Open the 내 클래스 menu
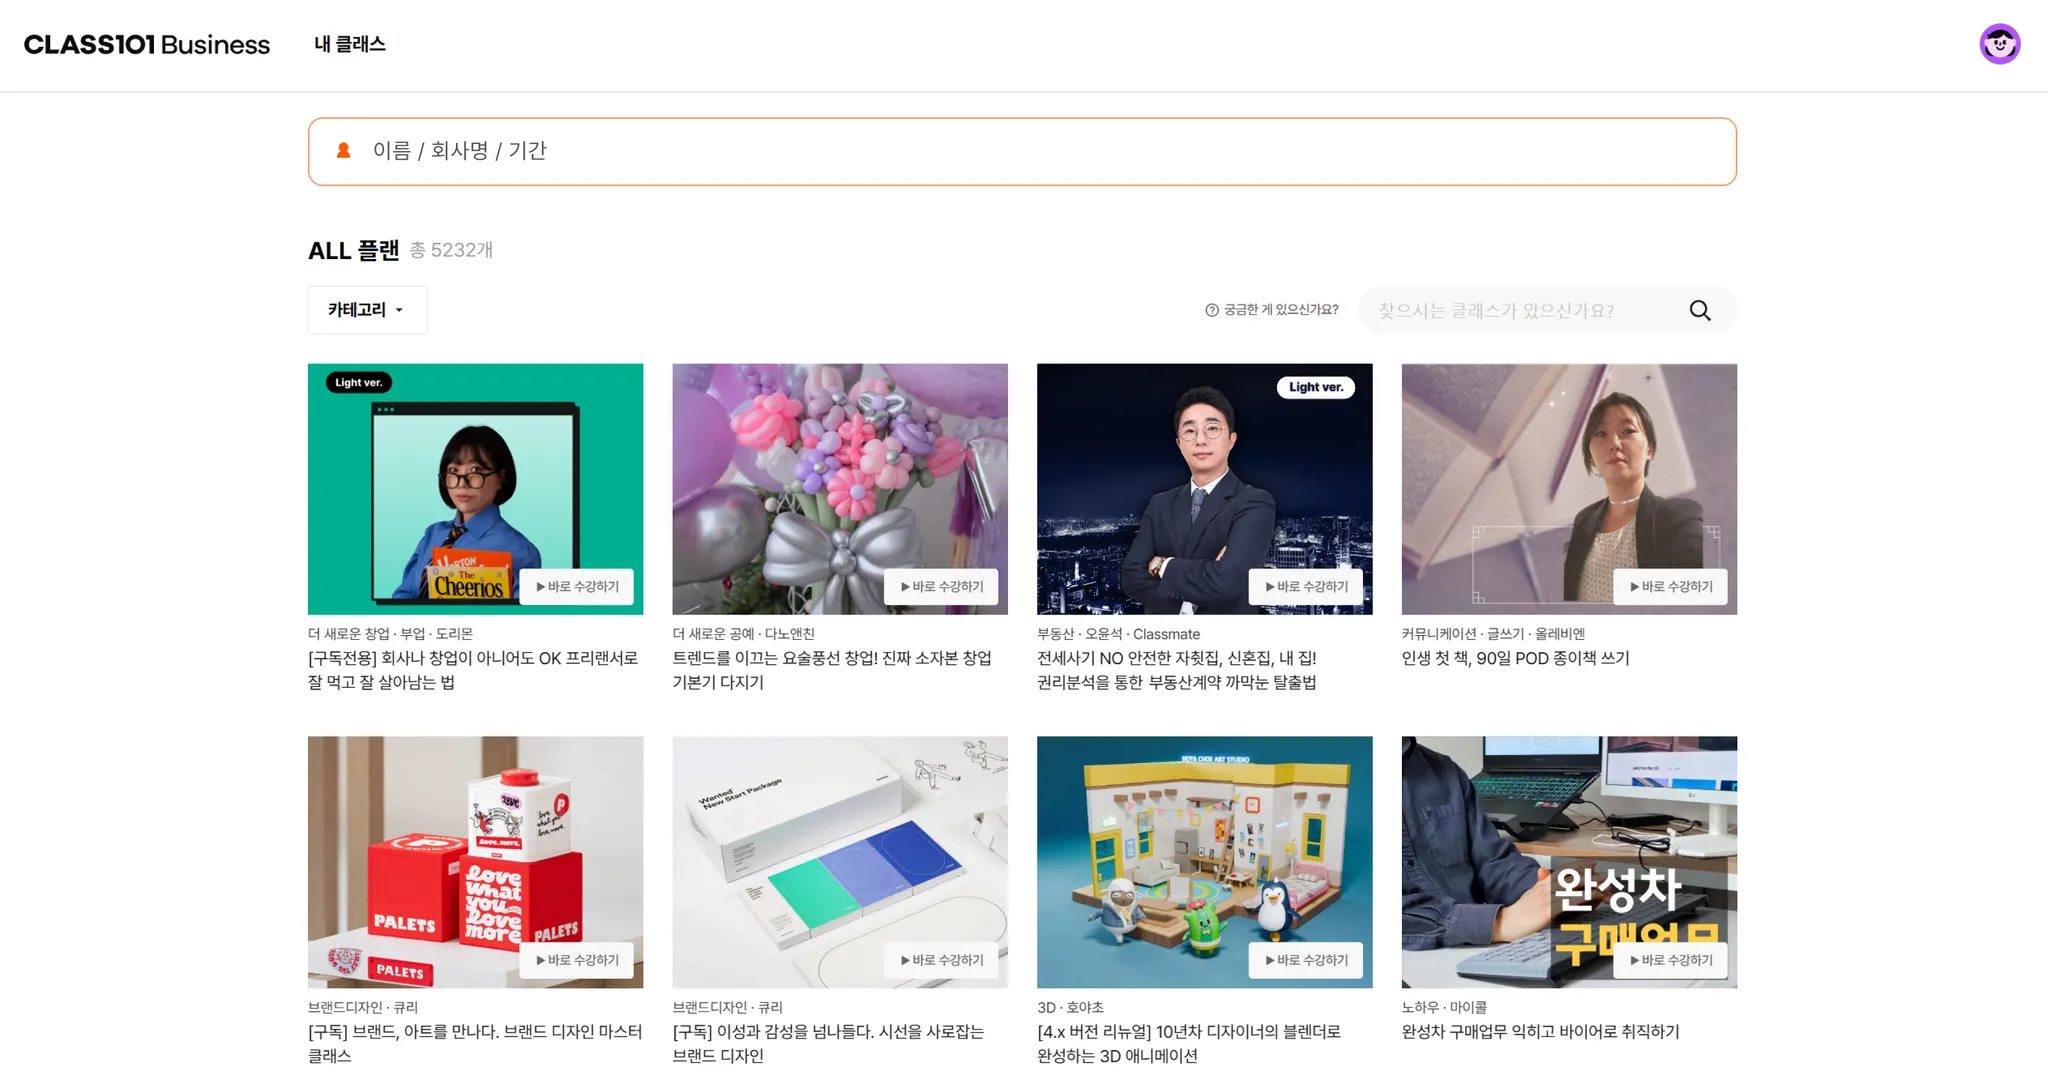Screen dimensions: 2048x1080 coord(349,44)
